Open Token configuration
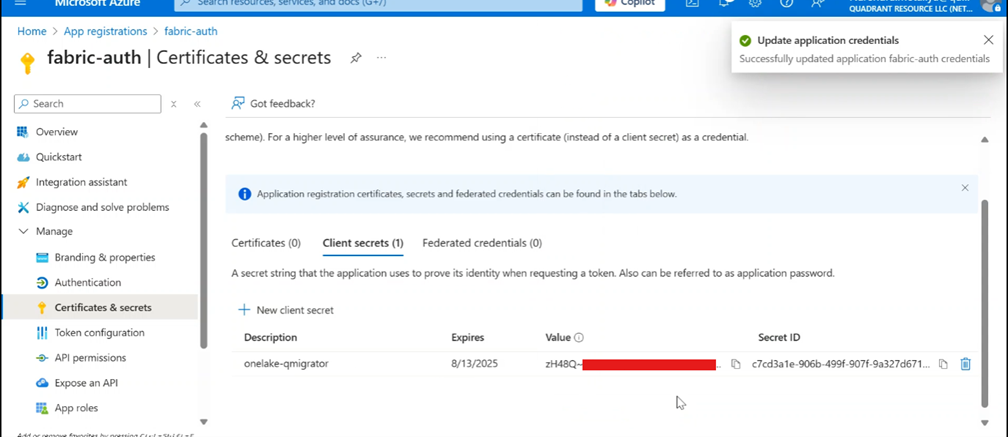 [100, 332]
